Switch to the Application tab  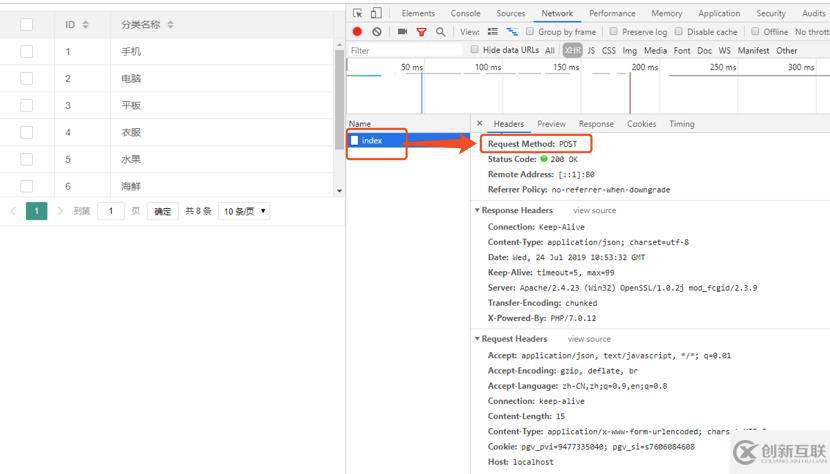pos(719,13)
